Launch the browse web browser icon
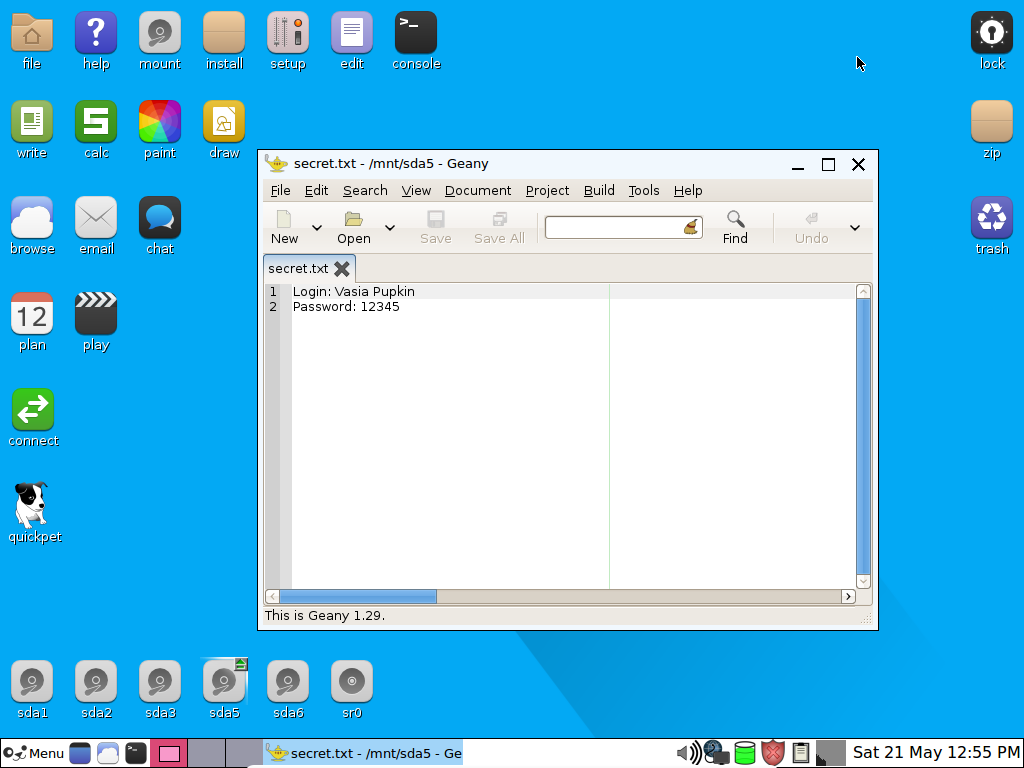This screenshot has width=1024, height=768. click(32, 217)
